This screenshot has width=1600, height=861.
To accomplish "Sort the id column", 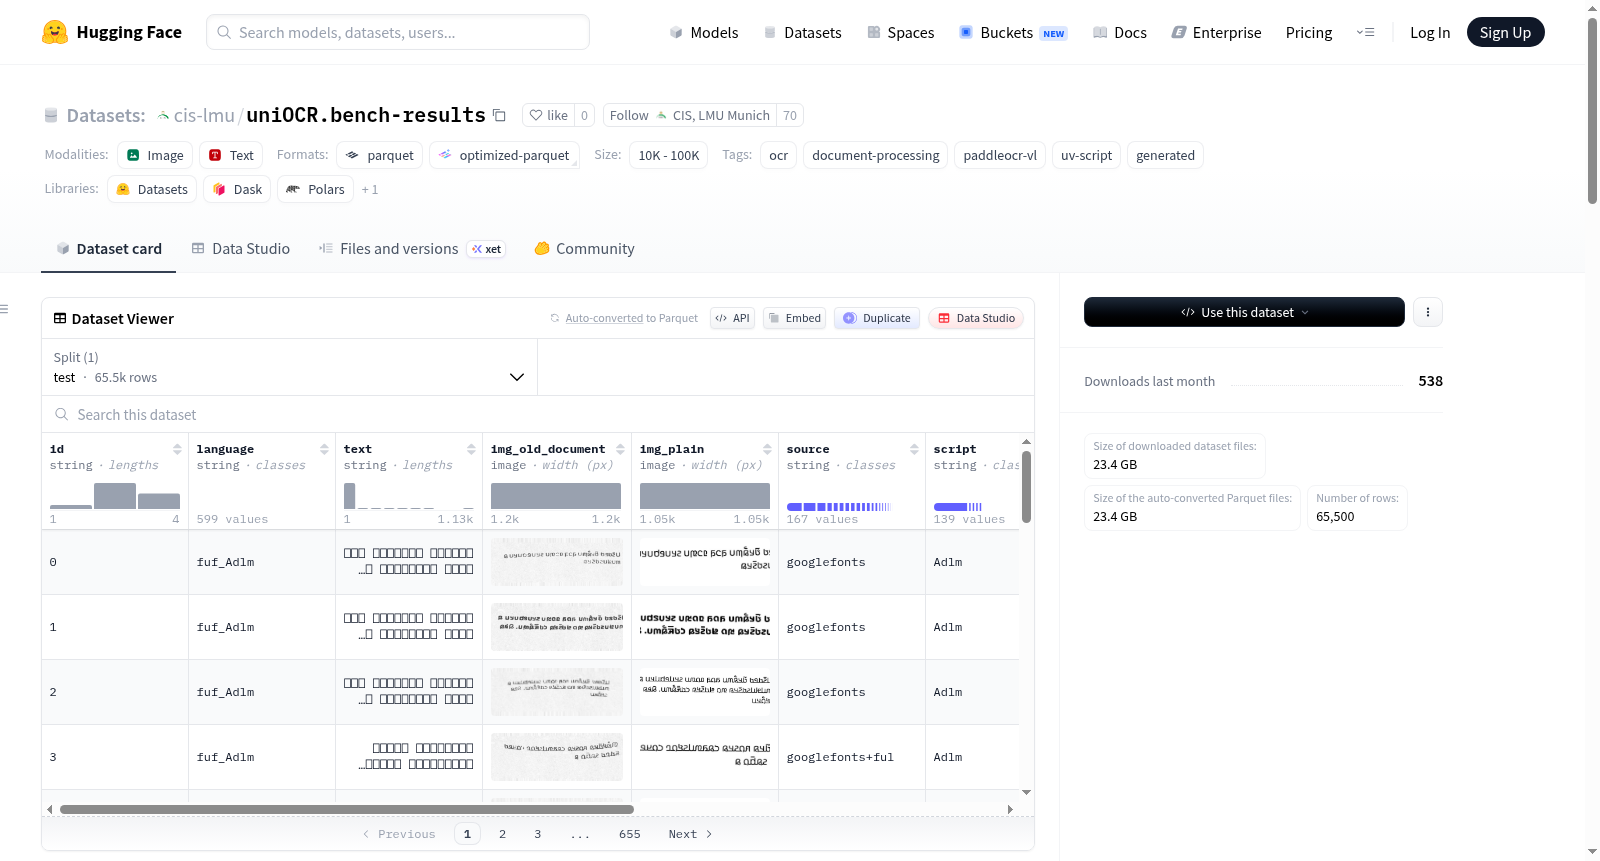I will 177,449.
